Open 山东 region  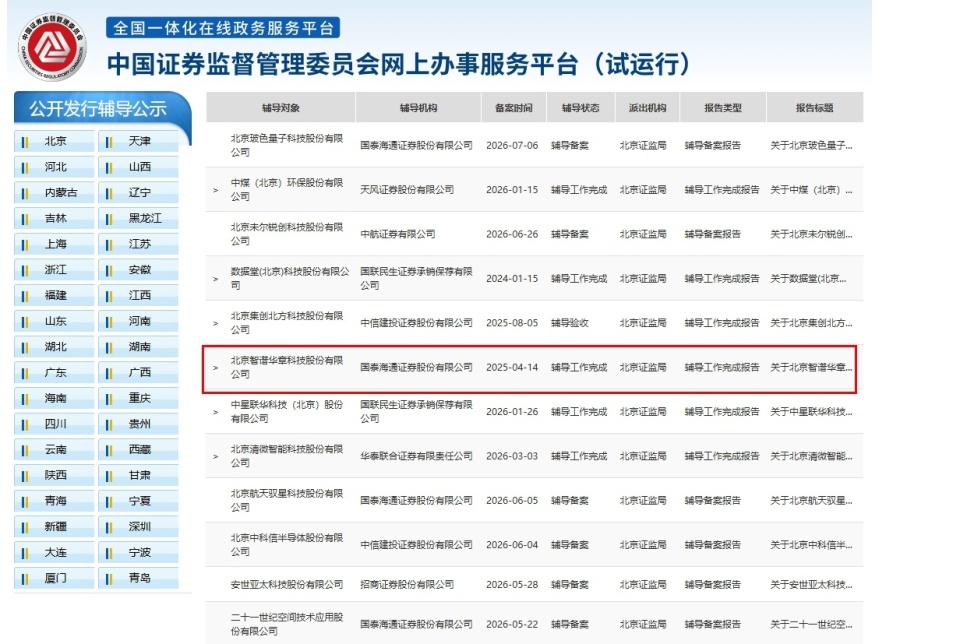click(54, 321)
